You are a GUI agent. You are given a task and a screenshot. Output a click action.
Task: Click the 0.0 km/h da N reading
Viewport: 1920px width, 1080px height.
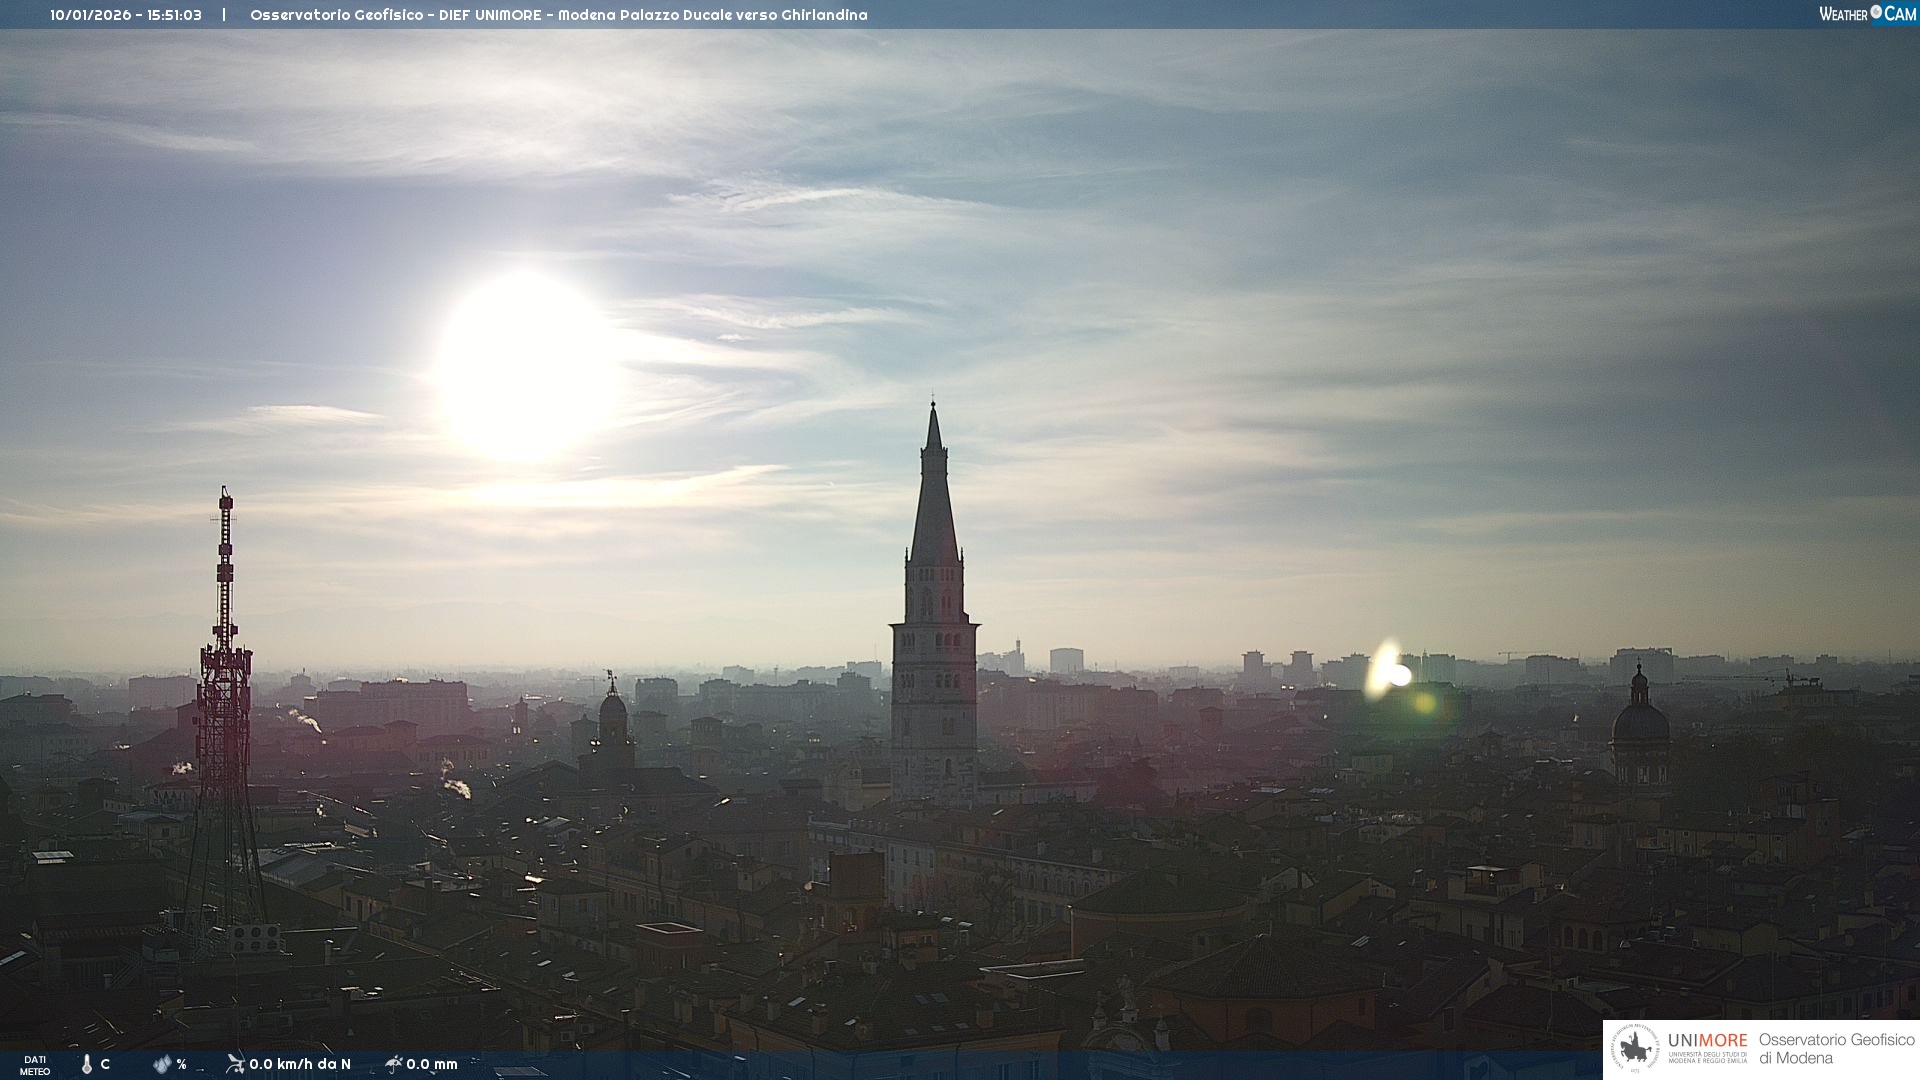[300, 1064]
